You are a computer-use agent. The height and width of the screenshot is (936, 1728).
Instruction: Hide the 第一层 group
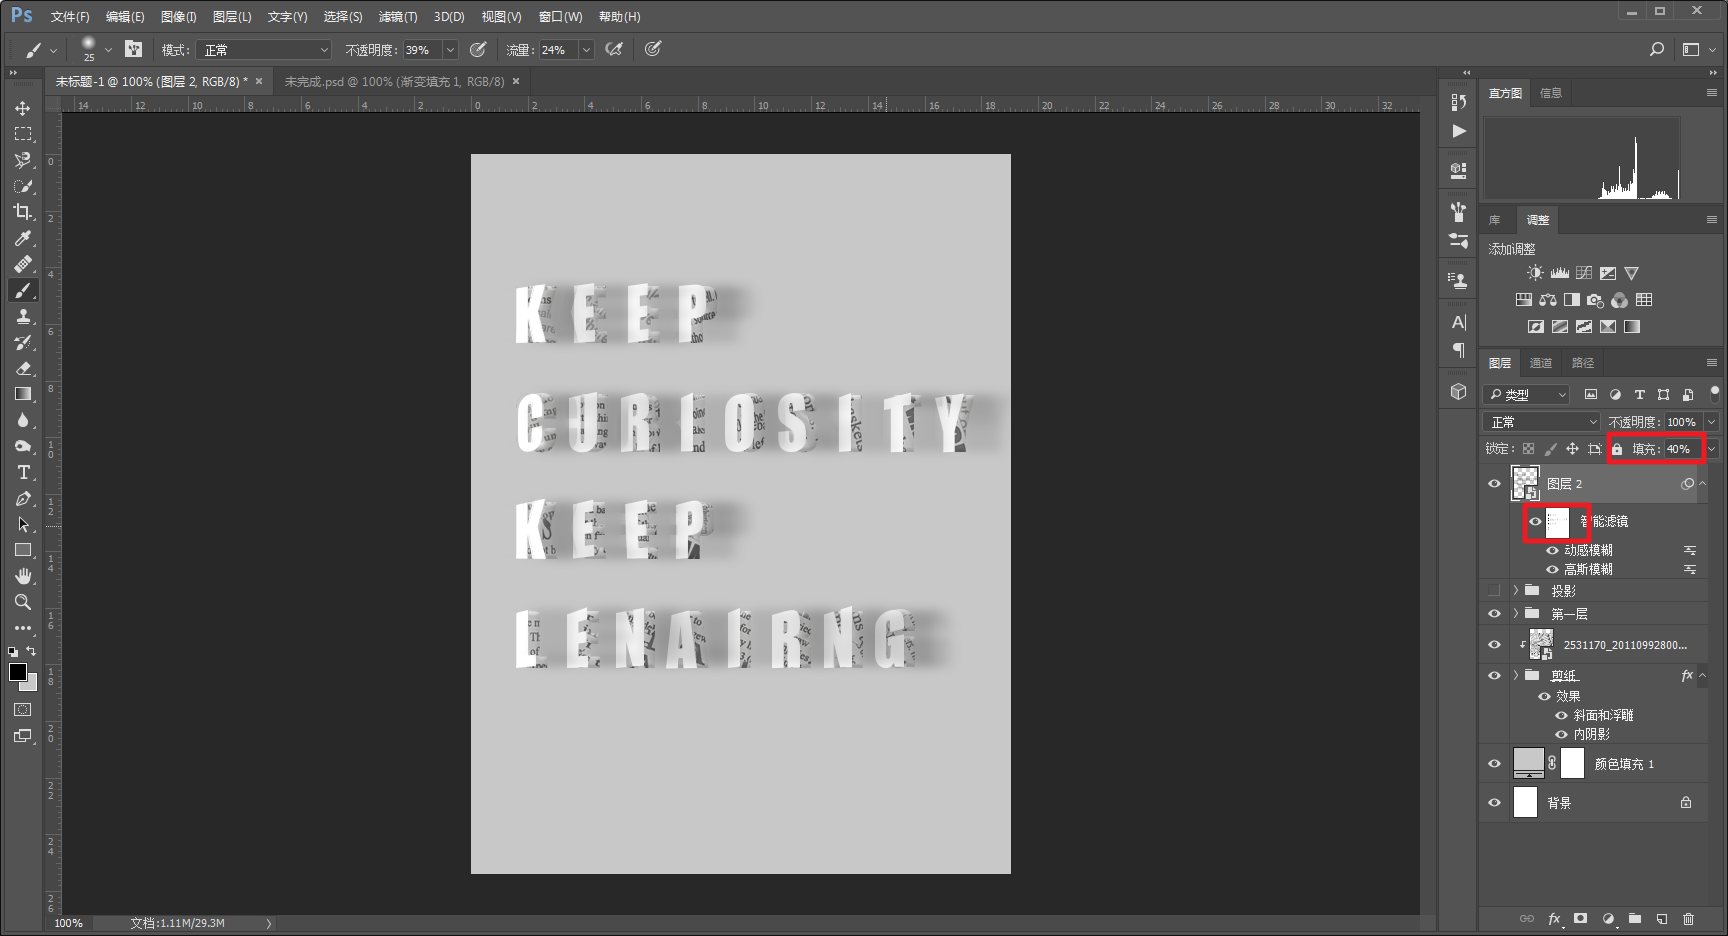point(1494,613)
